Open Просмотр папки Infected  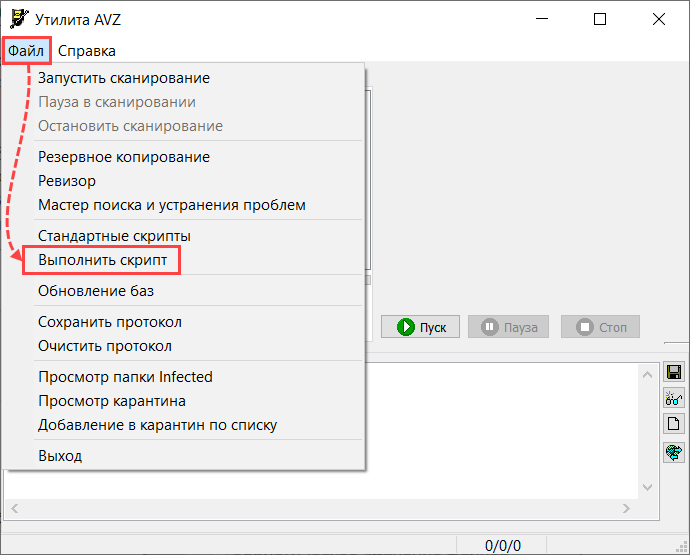click(x=185, y=377)
